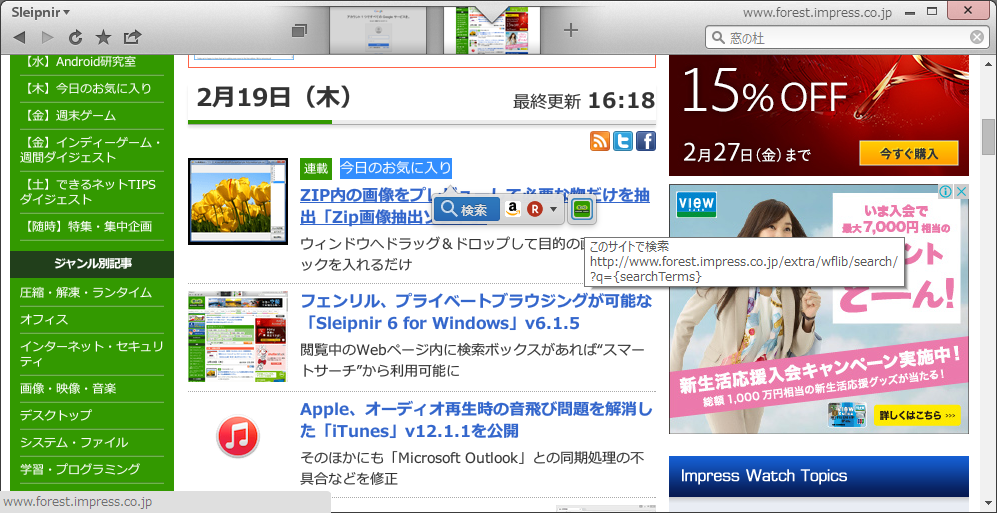This screenshot has height=513, width=997.
Task: Open インディーゲーム・週間ダイジェスト sidebar link
Action: [x=90, y=149]
